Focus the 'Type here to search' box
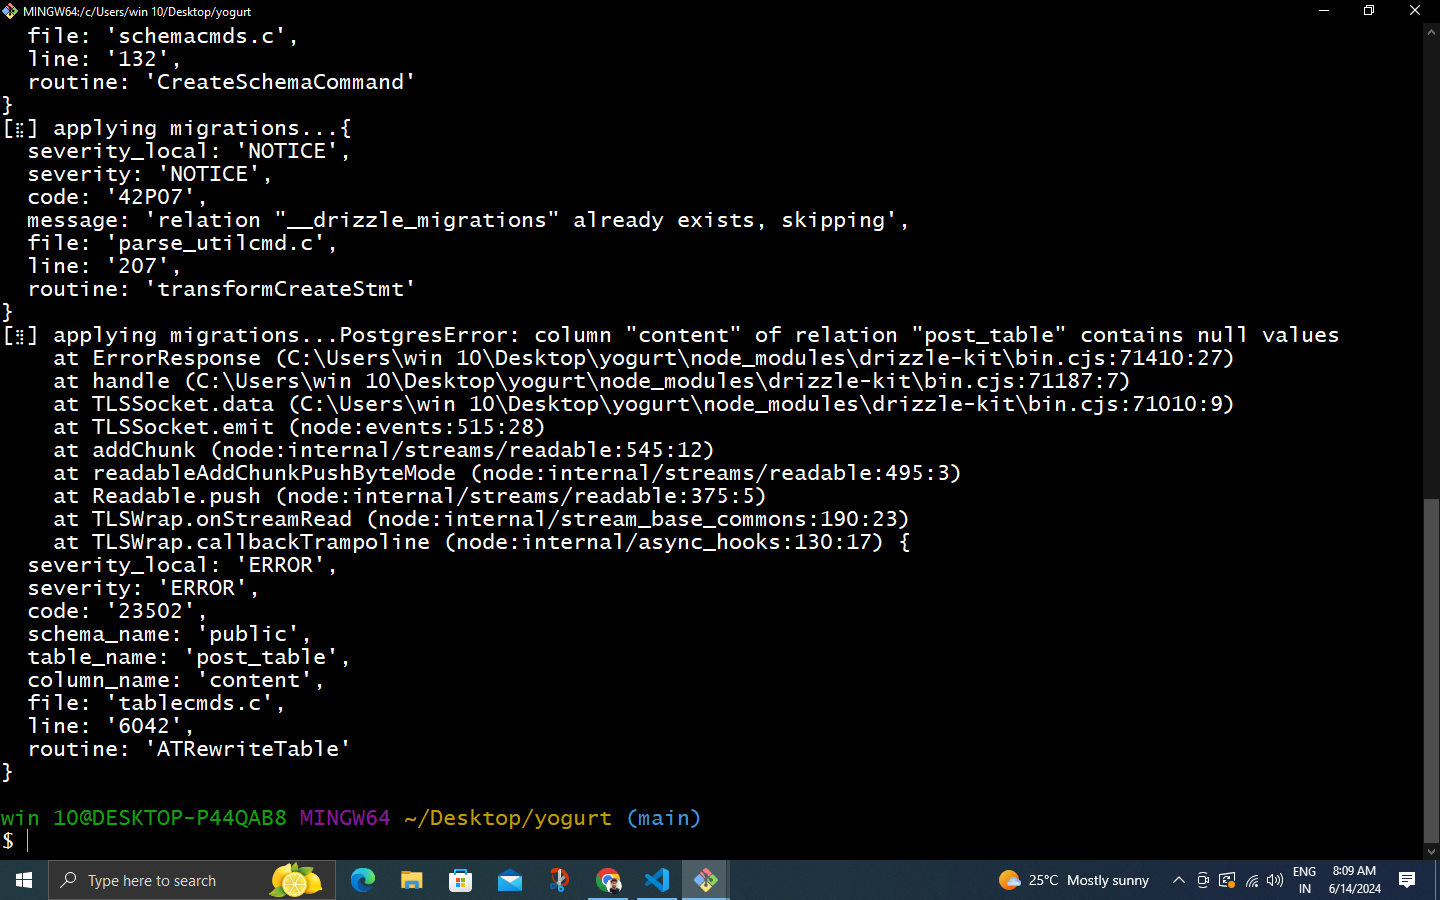The image size is (1440, 900). [x=192, y=880]
